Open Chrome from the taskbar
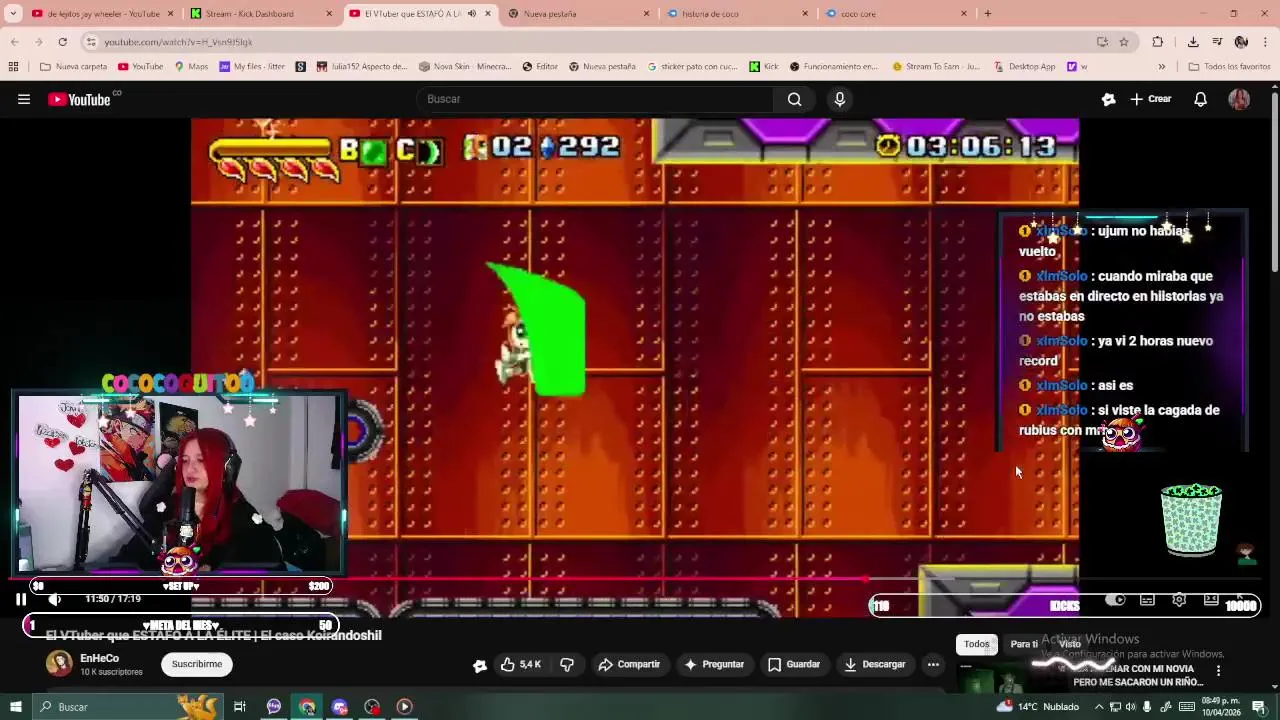 pyautogui.click(x=307, y=707)
